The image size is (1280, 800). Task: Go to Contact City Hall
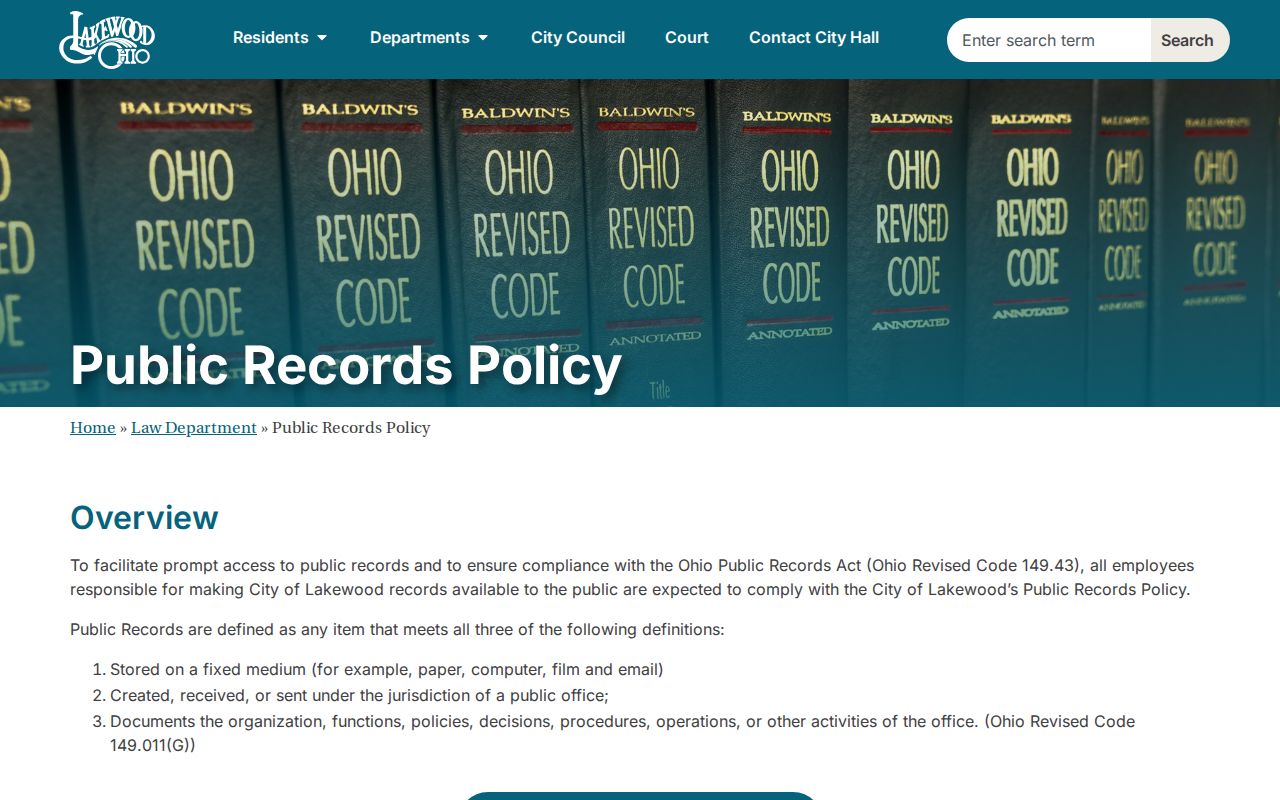pyautogui.click(x=814, y=38)
